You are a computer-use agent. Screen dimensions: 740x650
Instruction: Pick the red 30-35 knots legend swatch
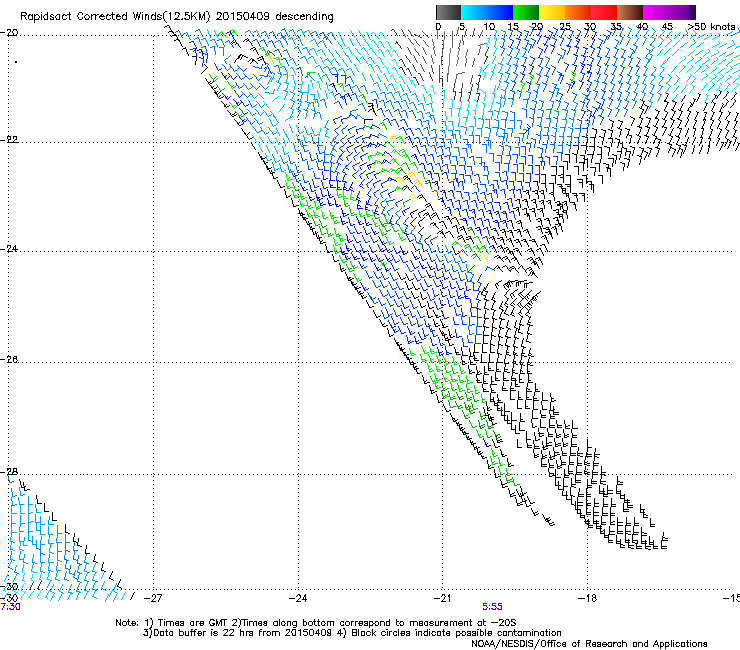(x=604, y=12)
